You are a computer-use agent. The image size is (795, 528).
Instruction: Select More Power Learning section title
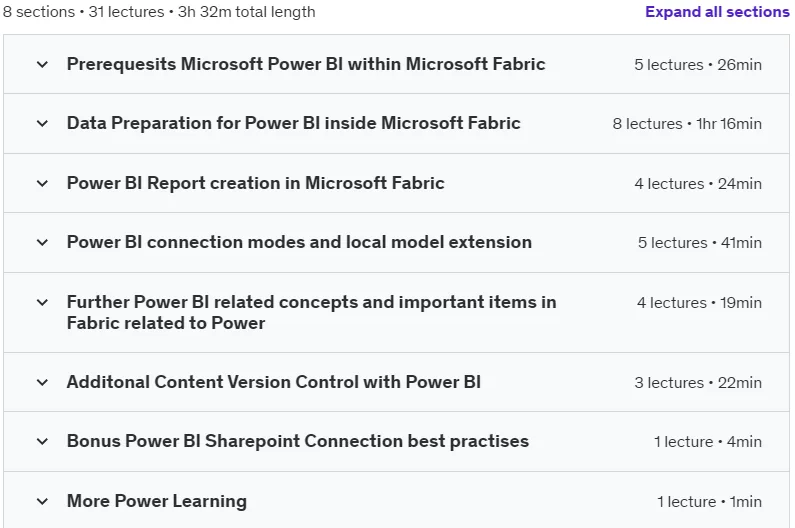[157, 502]
